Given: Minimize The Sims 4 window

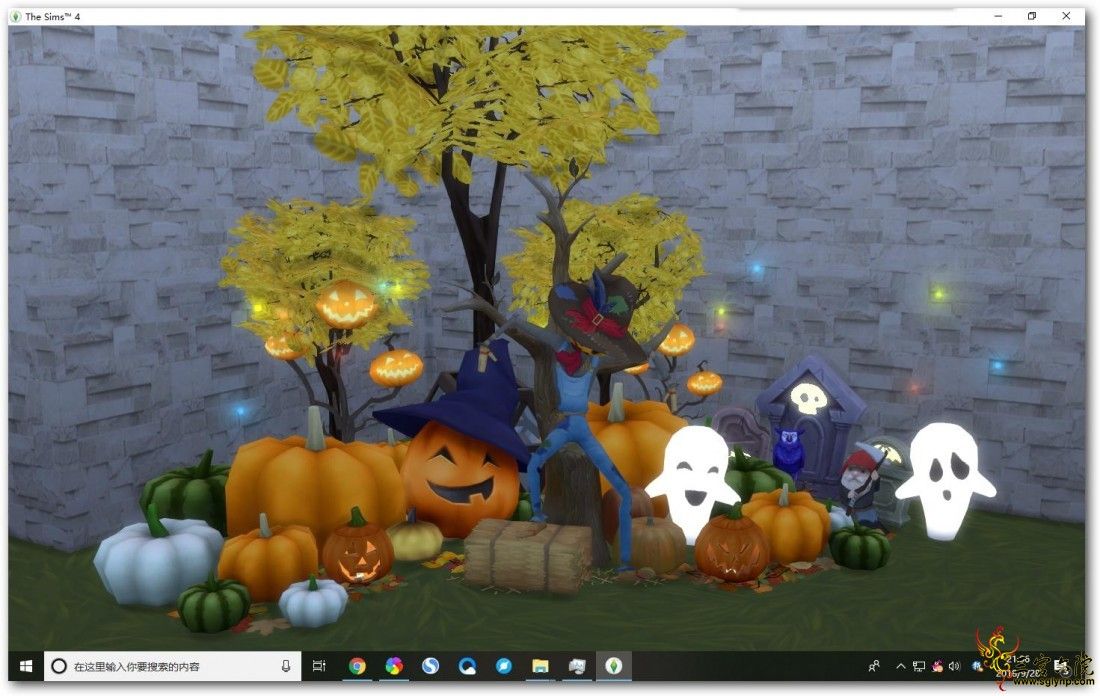Looking at the screenshot, I should coord(998,15).
